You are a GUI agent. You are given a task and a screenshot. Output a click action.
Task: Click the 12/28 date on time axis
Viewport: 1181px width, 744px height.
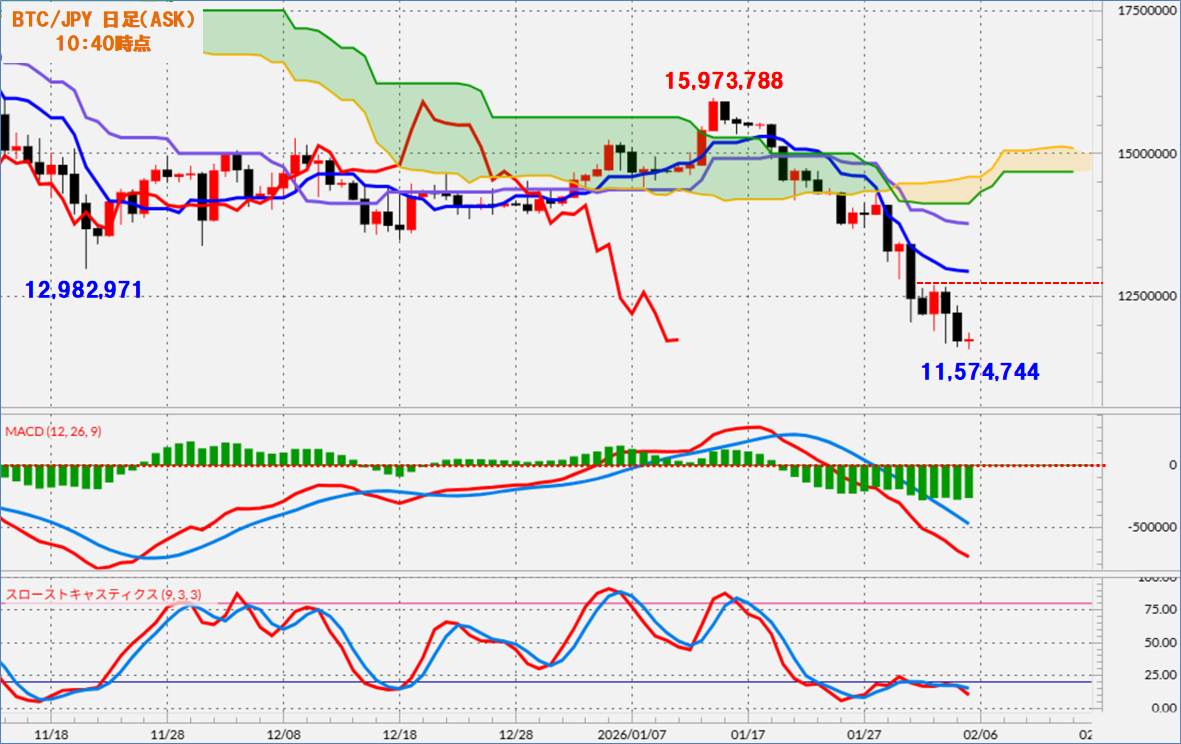pos(516,733)
